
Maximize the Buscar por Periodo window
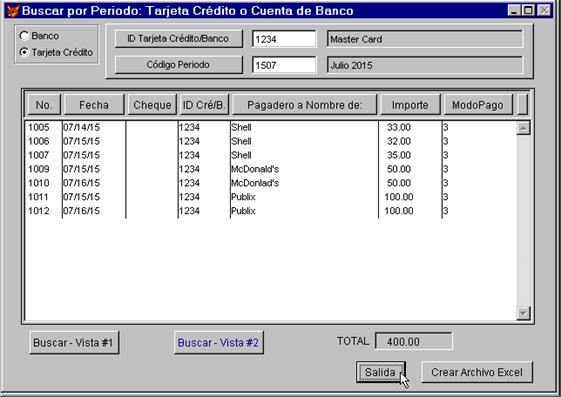click(528, 10)
